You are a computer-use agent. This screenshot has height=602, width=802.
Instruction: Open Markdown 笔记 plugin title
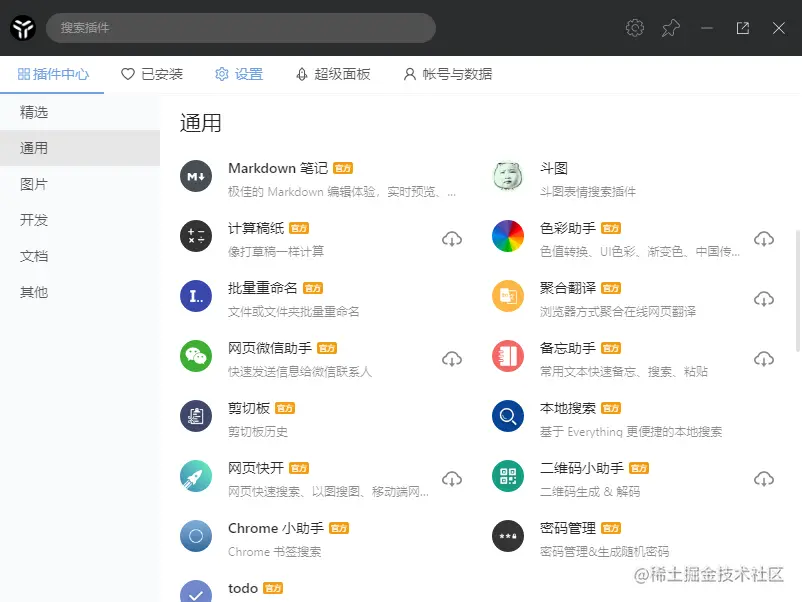tap(278, 168)
